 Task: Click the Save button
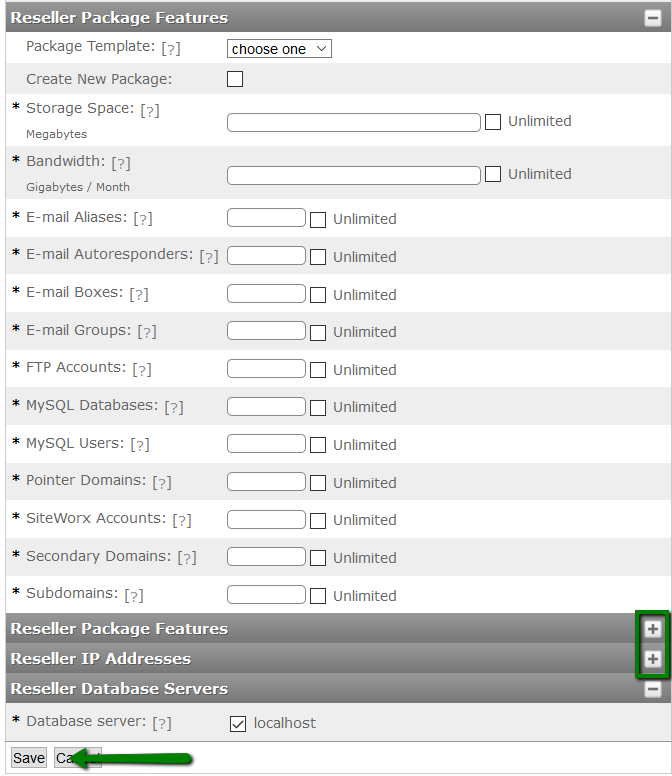click(29, 758)
